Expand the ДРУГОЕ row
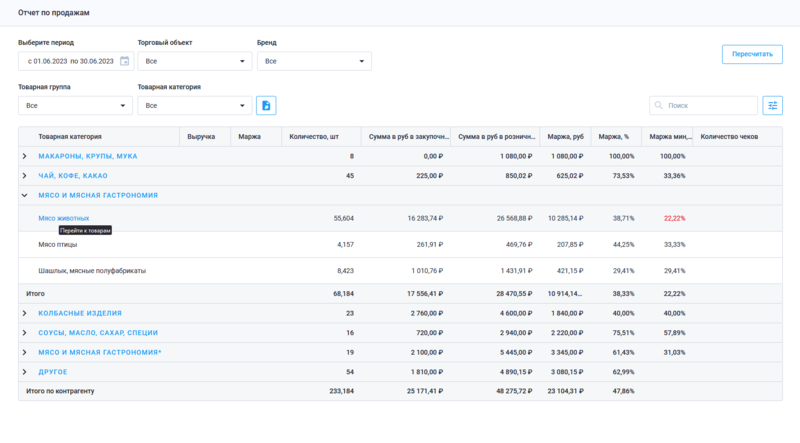Image resolution: width=800 pixels, height=443 pixels. coord(24,372)
